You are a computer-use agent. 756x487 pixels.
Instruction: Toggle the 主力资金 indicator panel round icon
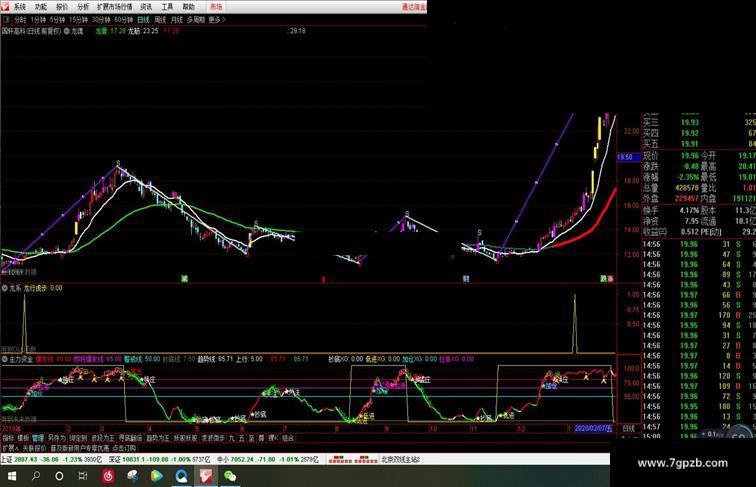click(x=4, y=359)
